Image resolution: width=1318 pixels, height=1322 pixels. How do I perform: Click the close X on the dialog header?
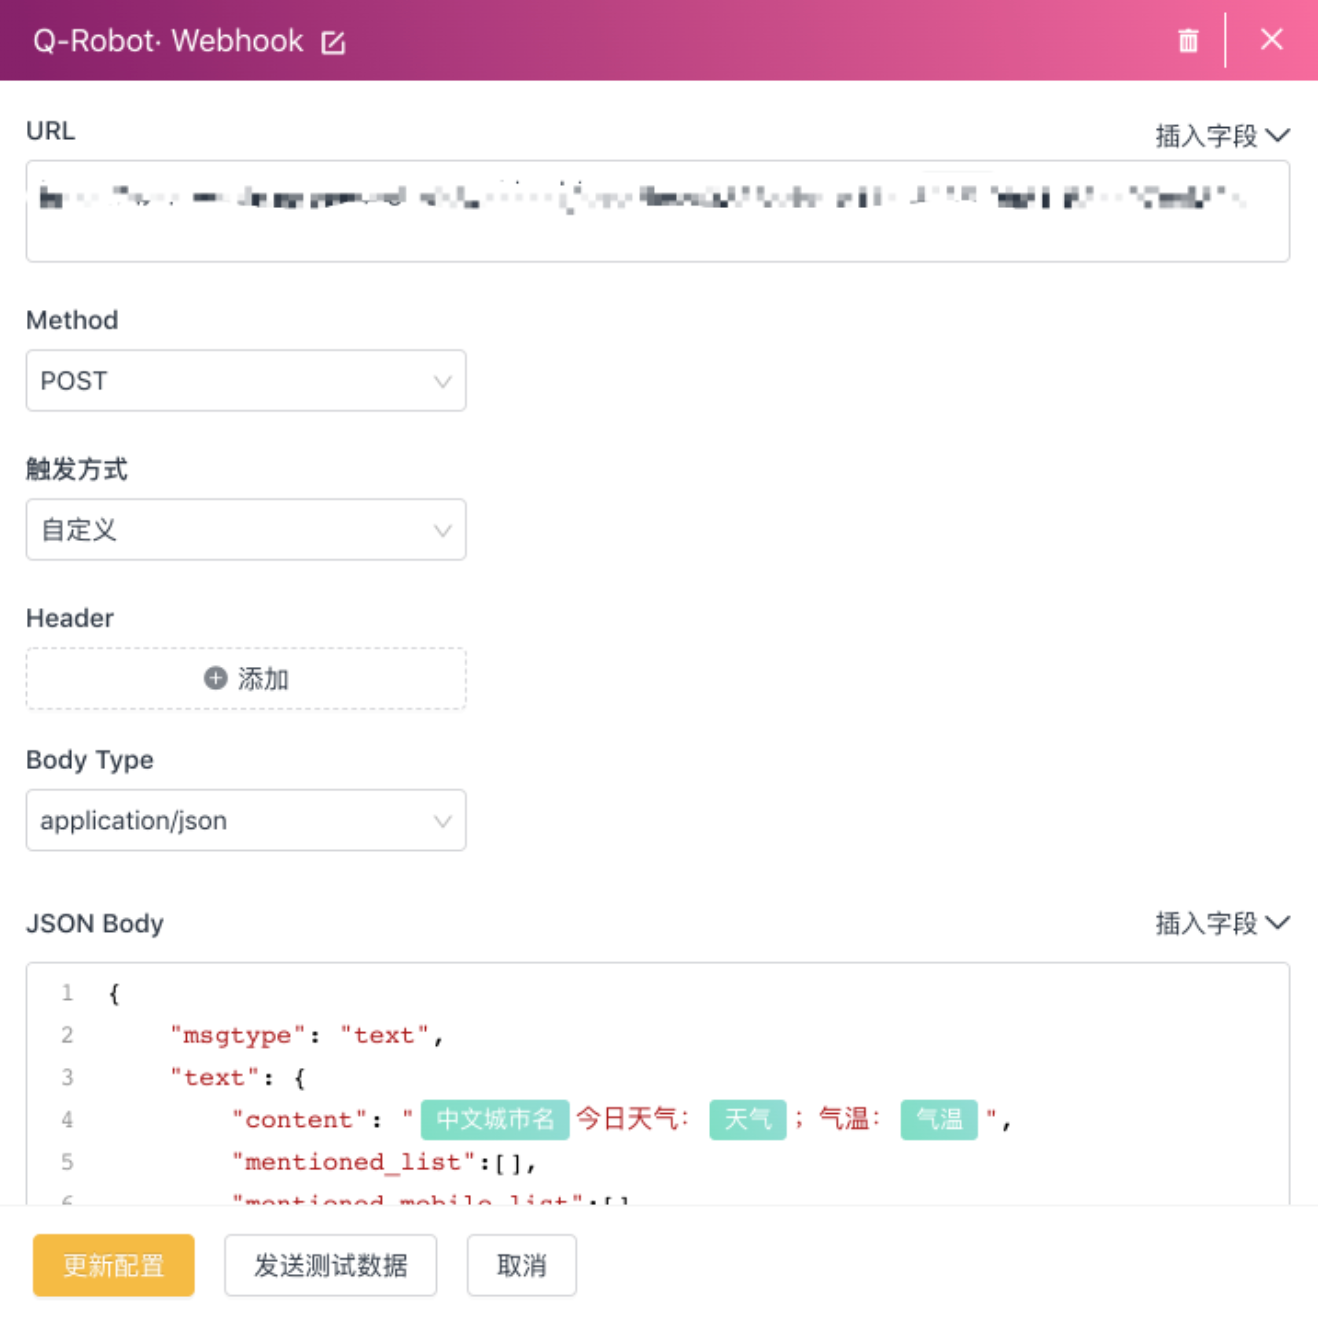1272,40
